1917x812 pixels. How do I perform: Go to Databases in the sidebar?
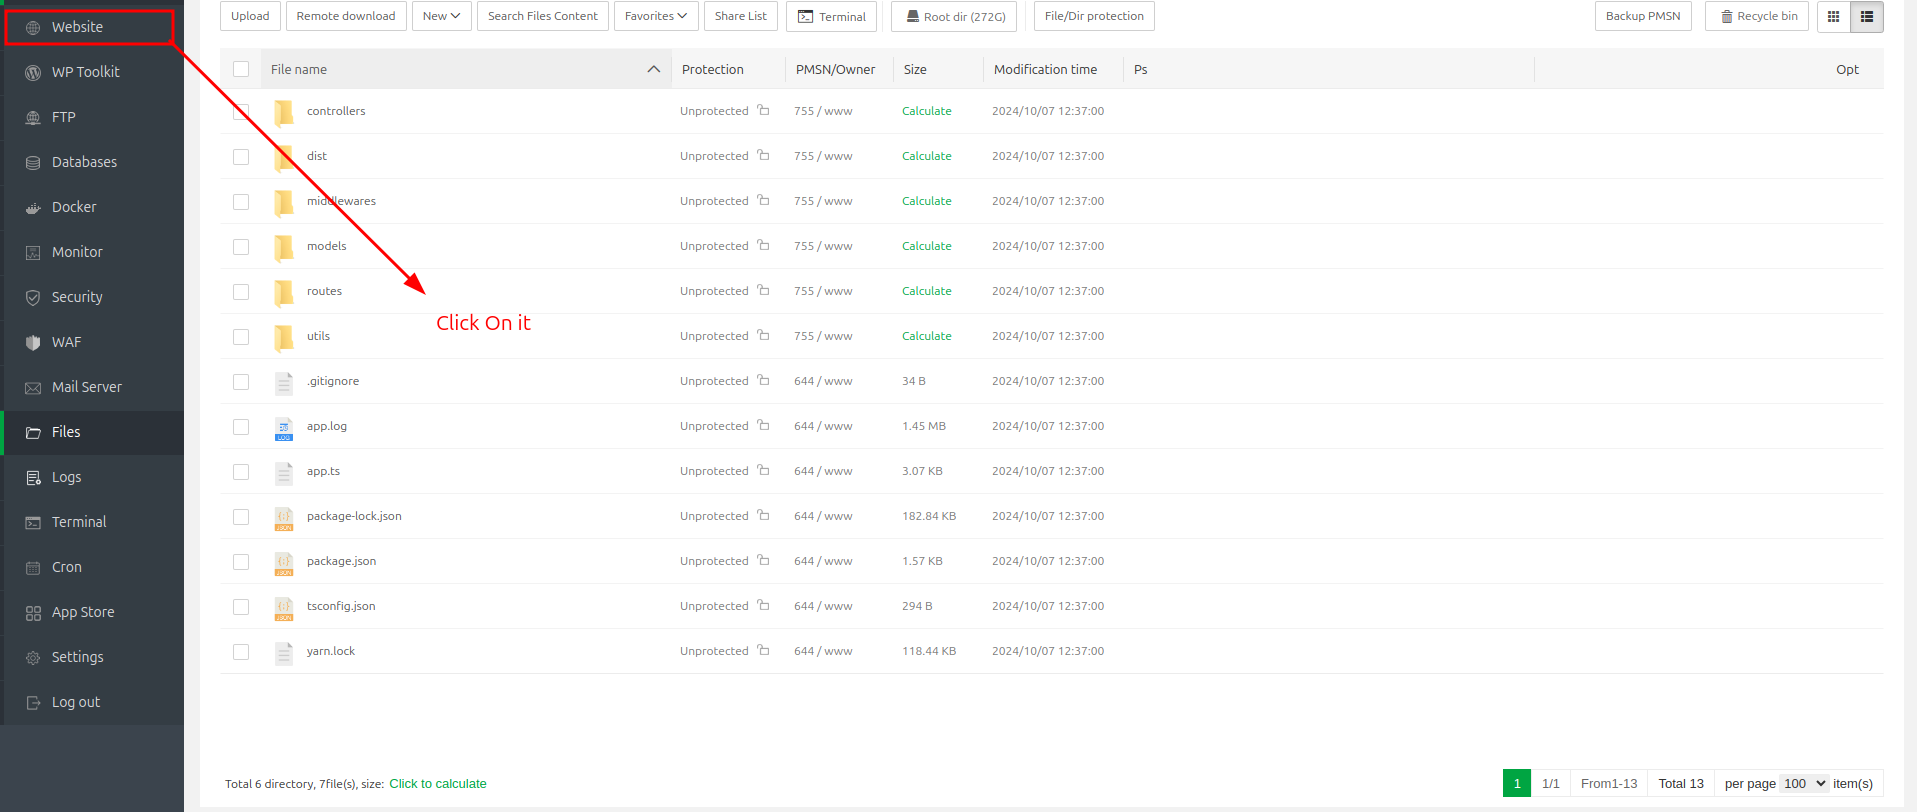[x=92, y=162]
